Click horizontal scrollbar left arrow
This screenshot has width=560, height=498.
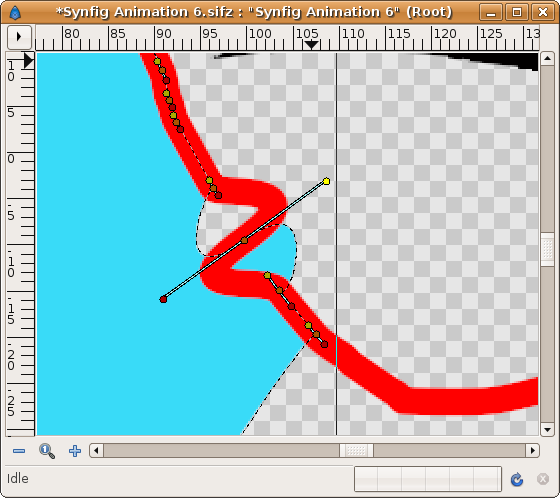(x=96, y=450)
